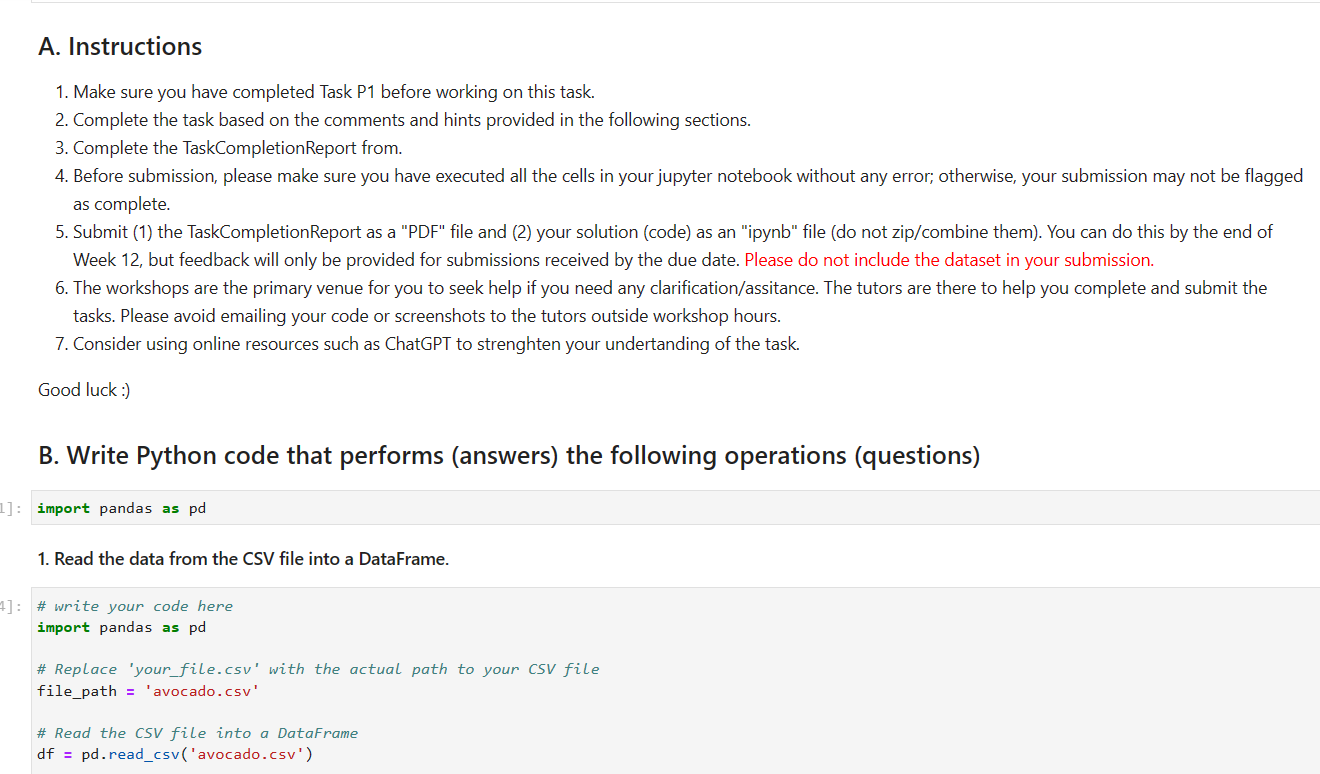Click the execution prompt beside "# write your code here"
Image resolution: width=1320 pixels, height=774 pixels.
click(8, 606)
